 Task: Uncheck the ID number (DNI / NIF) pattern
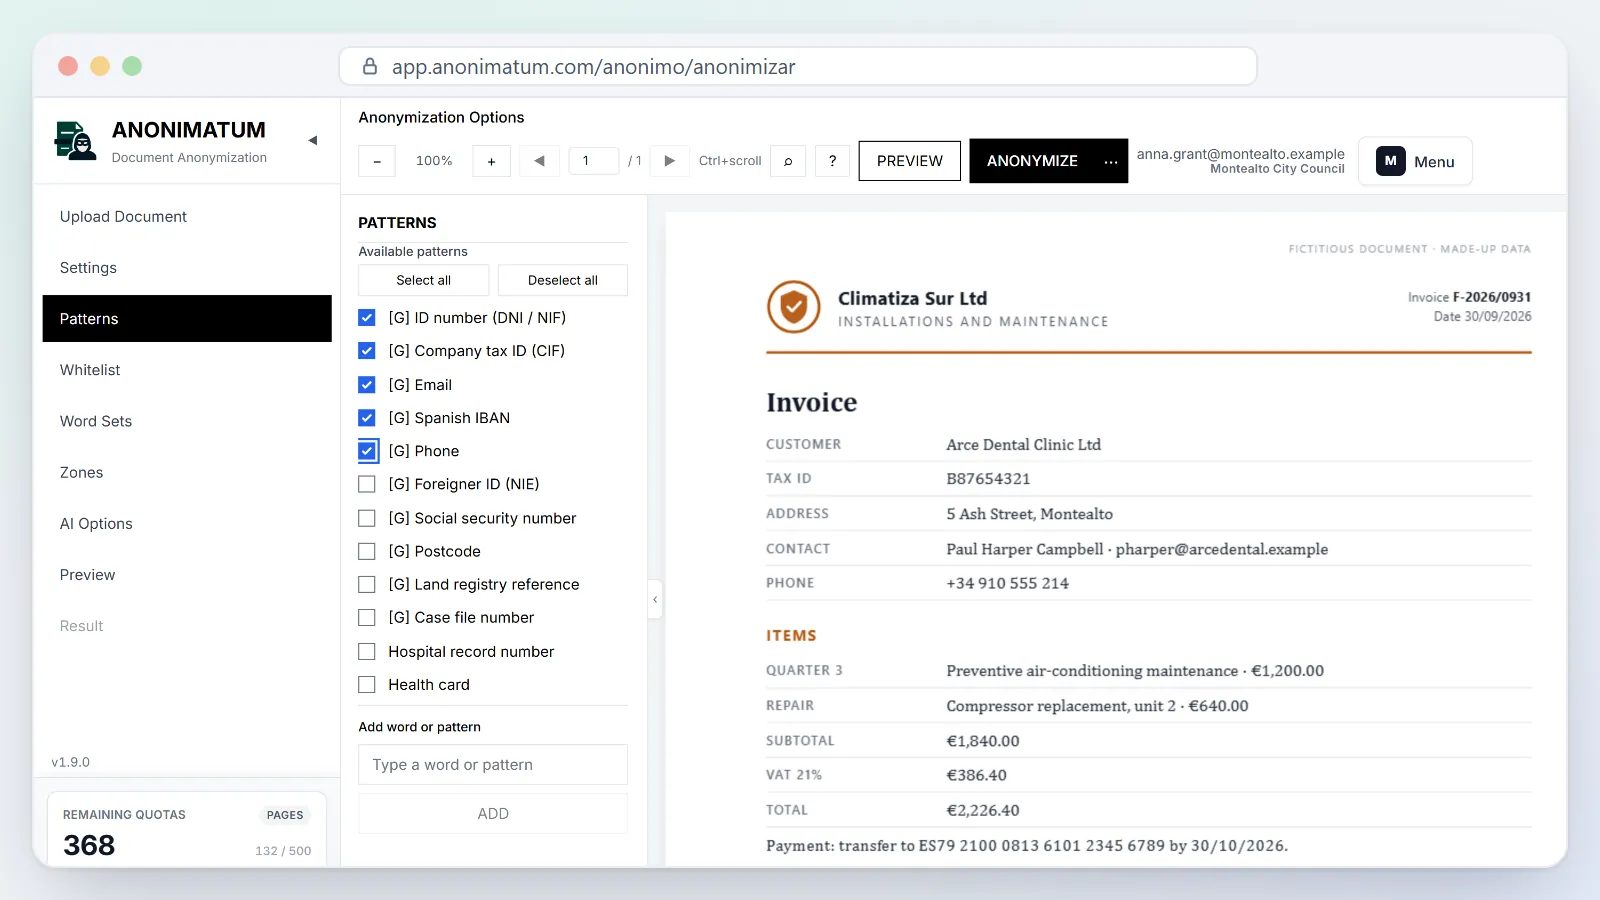[367, 318]
